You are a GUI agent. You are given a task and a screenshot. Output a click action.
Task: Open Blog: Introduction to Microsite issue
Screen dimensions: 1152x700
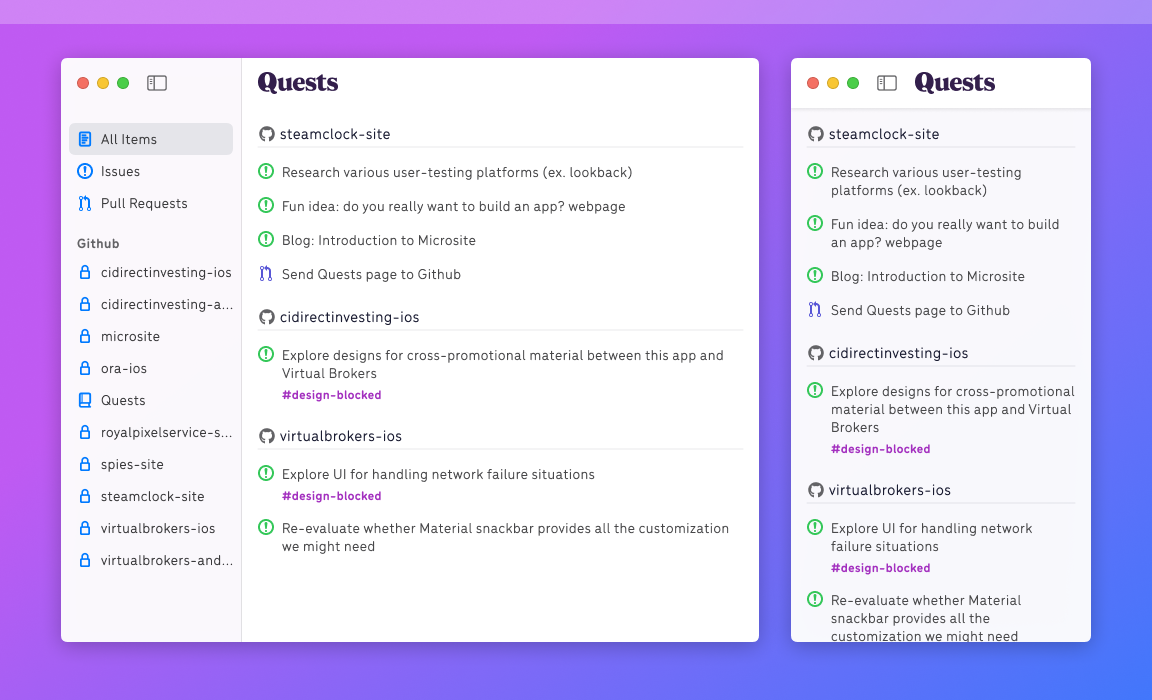click(x=378, y=240)
